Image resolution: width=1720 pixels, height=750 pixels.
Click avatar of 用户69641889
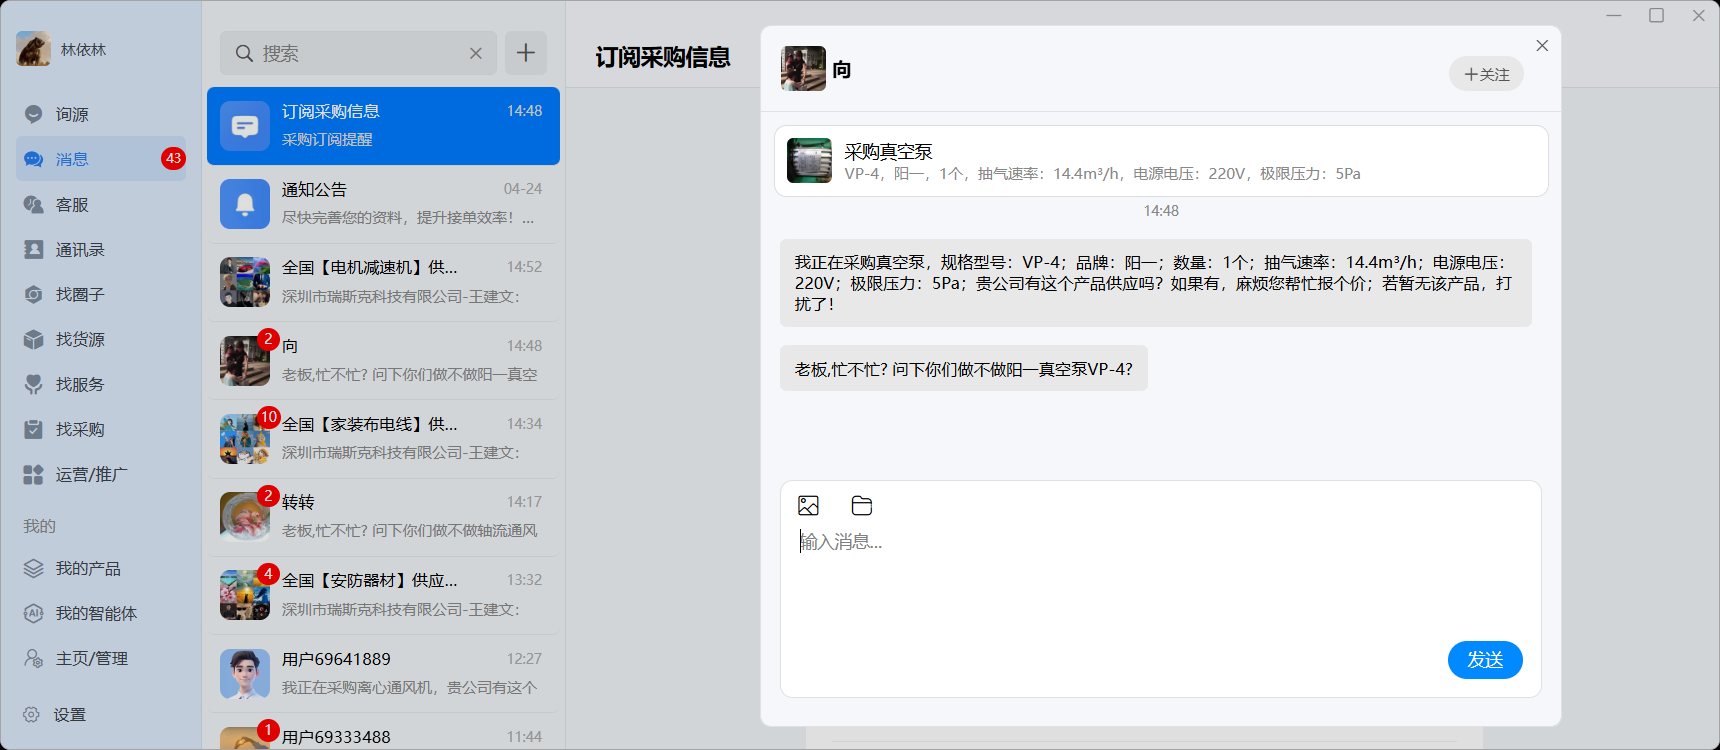pyautogui.click(x=245, y=673)
